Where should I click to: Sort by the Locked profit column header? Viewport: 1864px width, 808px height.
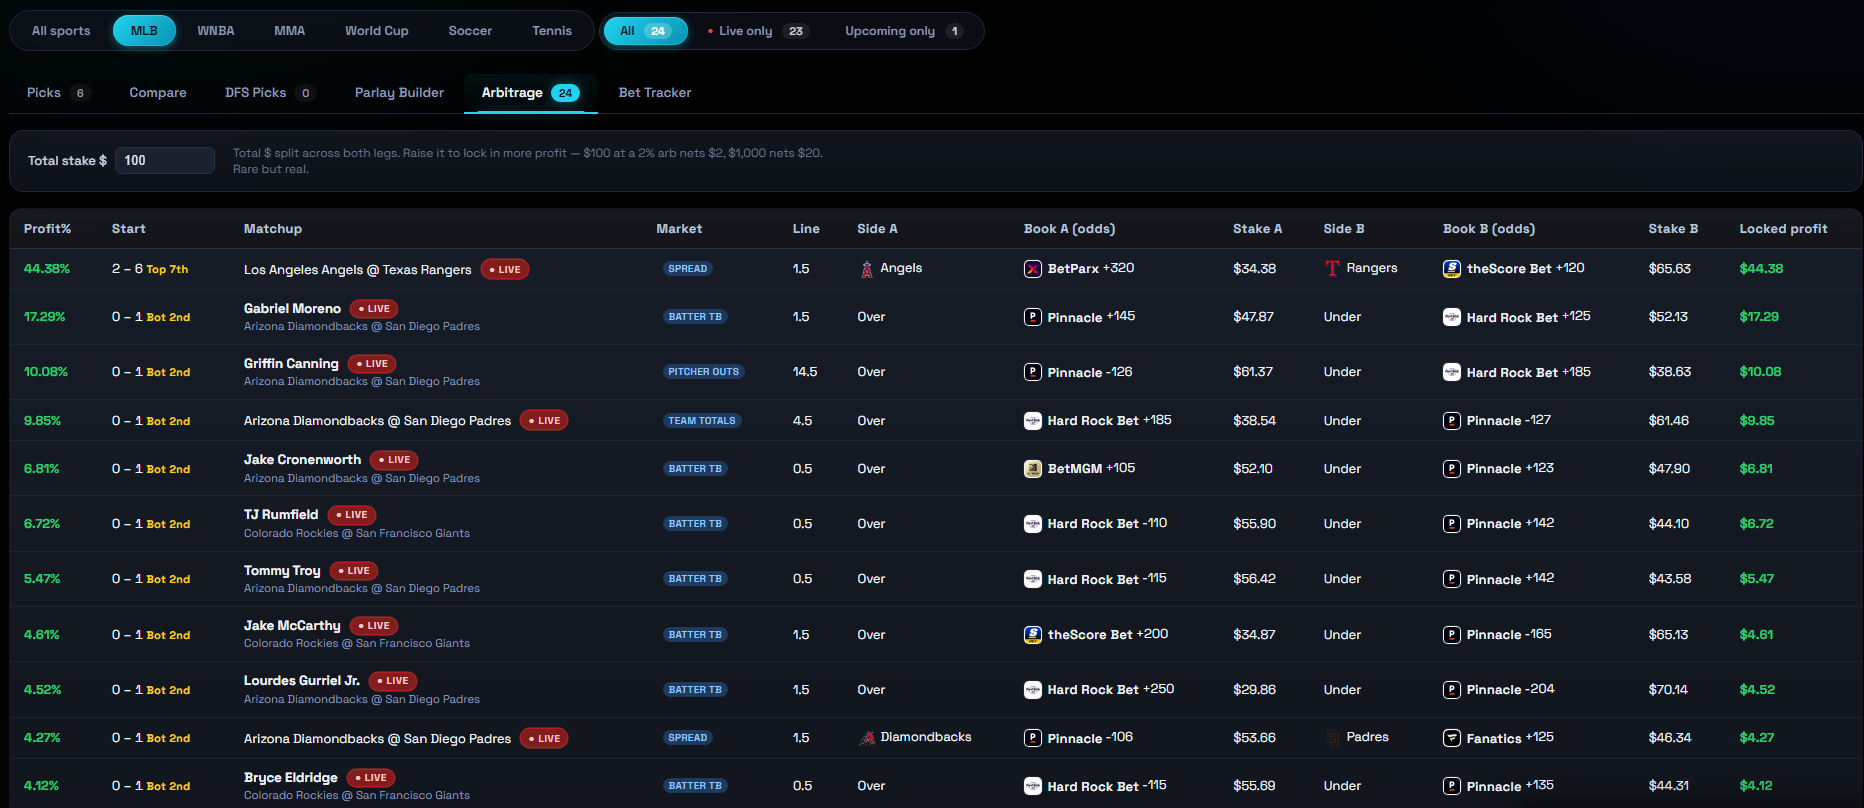tap(1783, 229)
